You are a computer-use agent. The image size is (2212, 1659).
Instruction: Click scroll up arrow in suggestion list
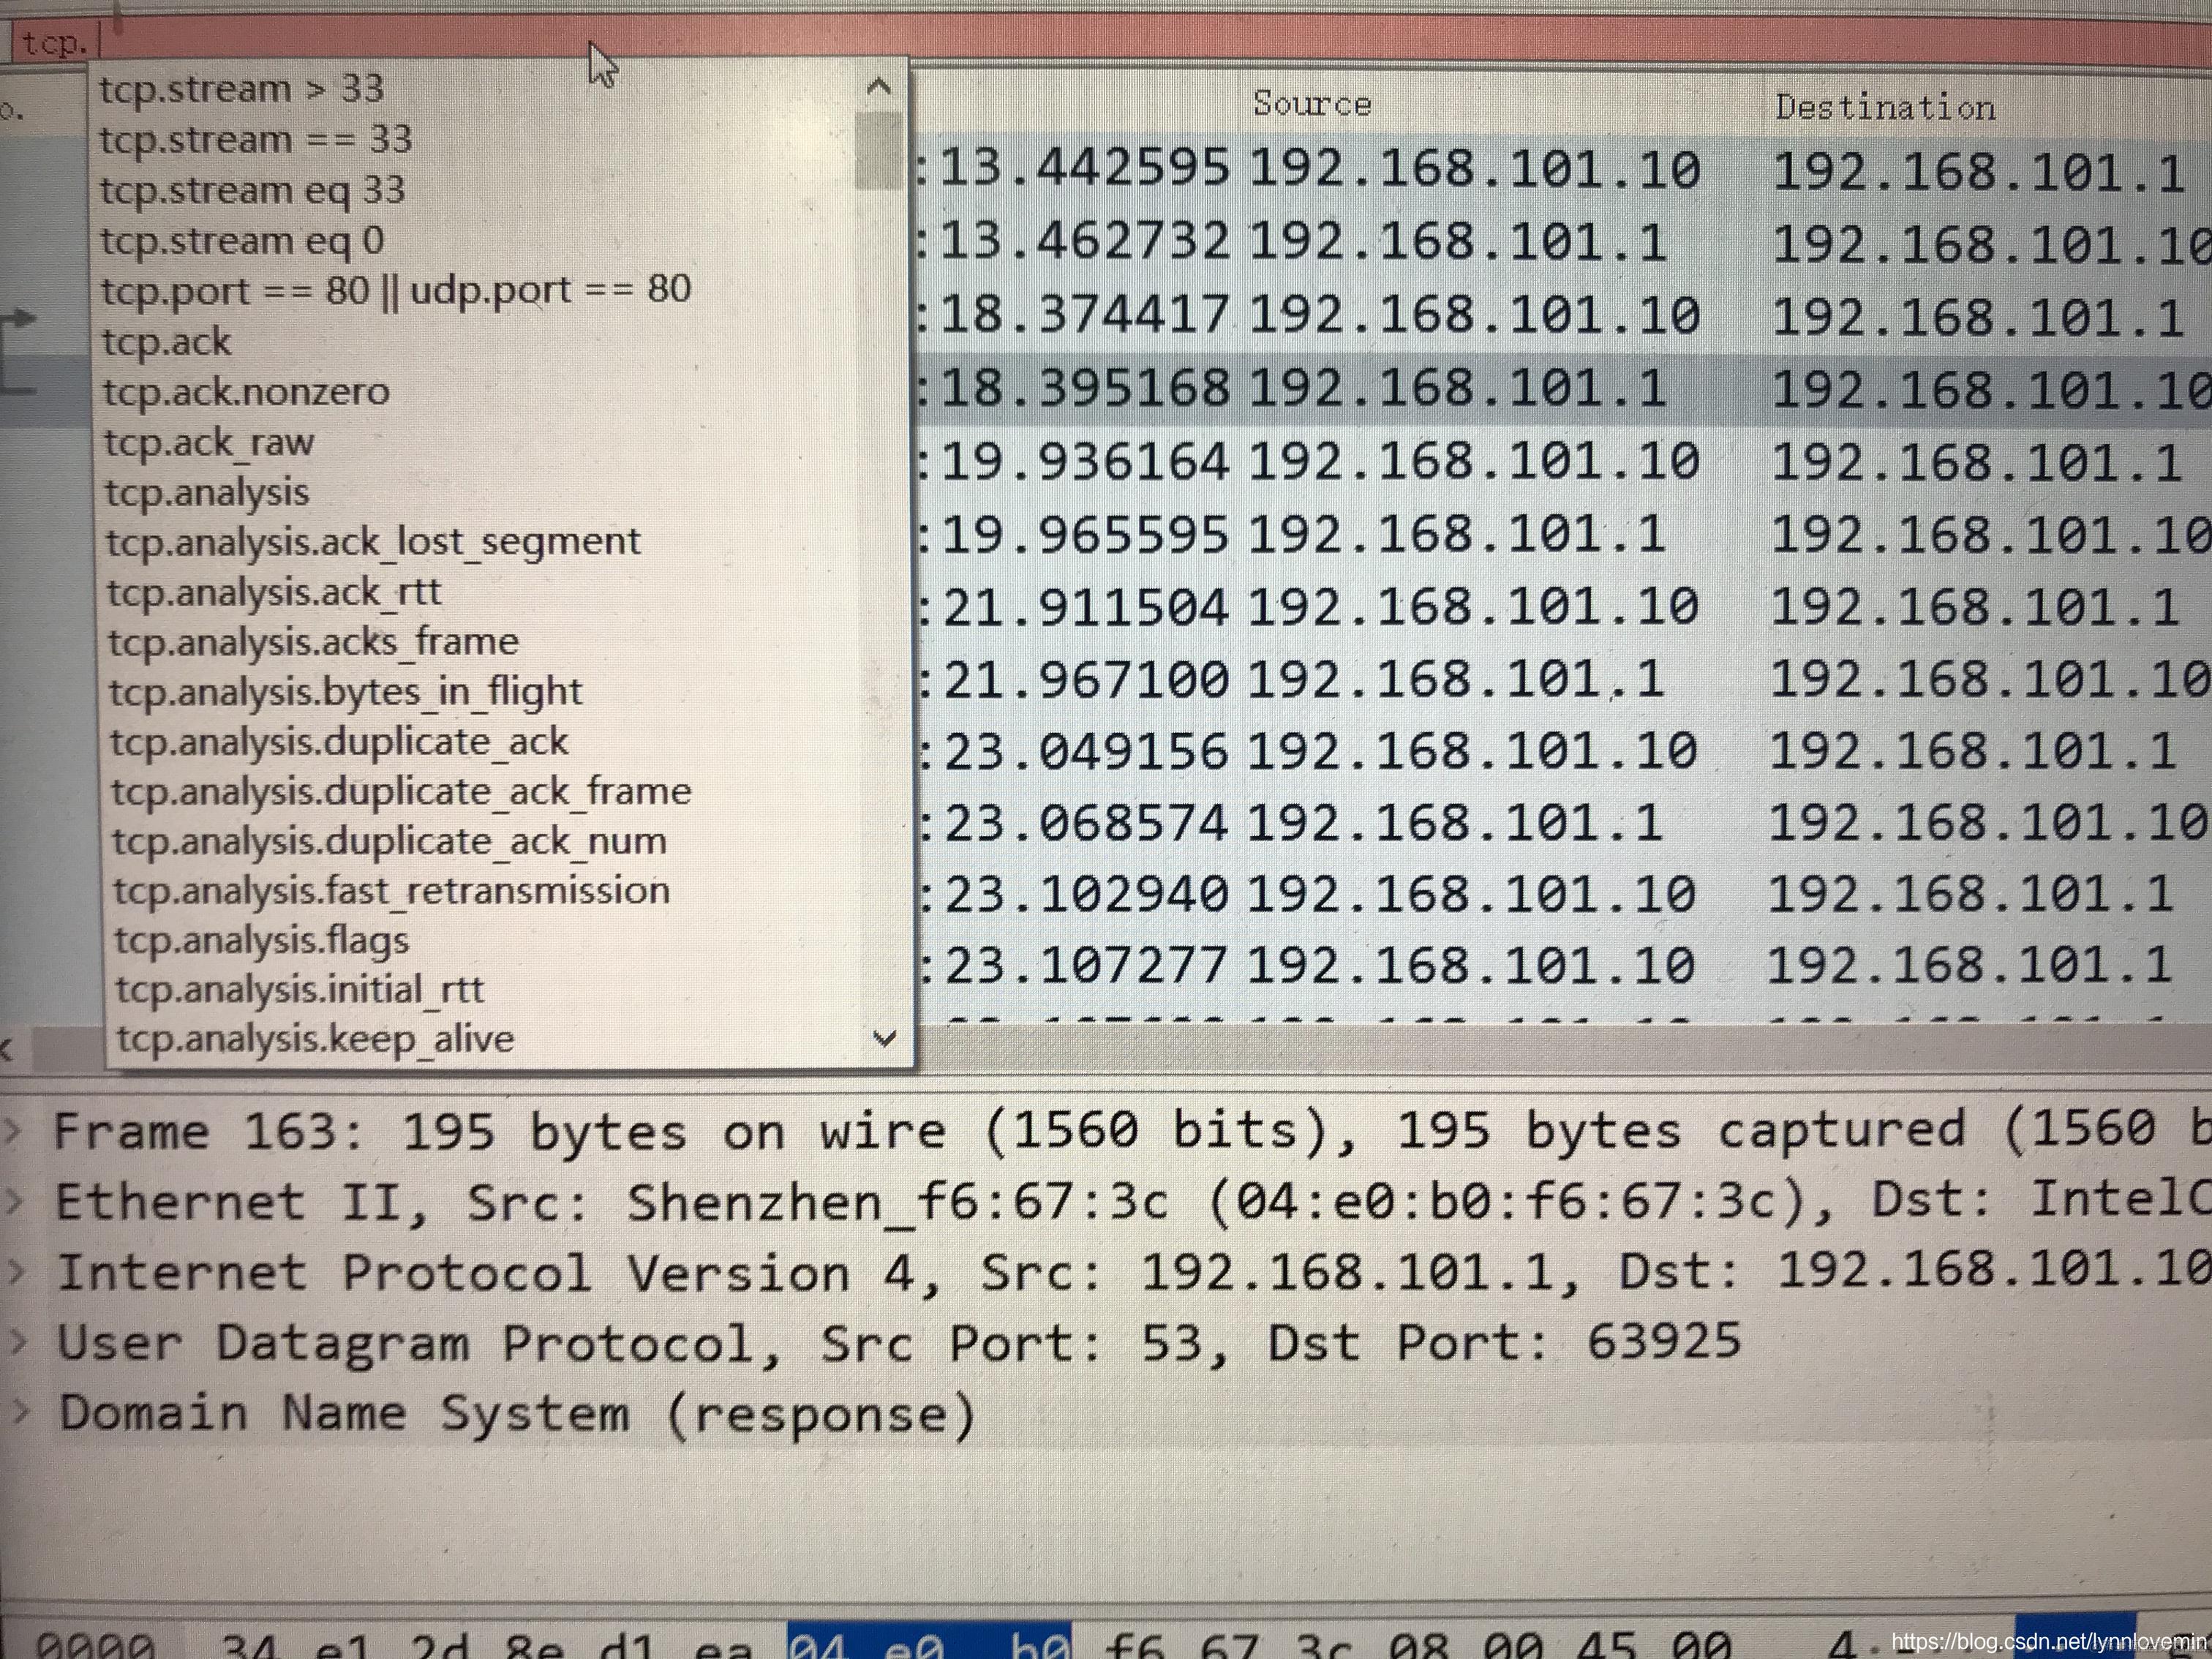tap(879, 87)
